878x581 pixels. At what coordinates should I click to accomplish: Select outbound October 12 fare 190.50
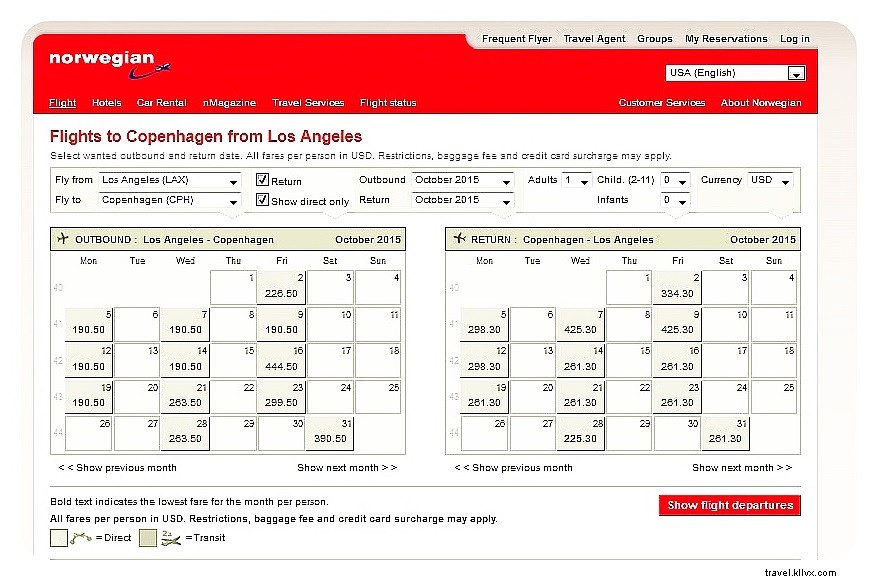88,360
